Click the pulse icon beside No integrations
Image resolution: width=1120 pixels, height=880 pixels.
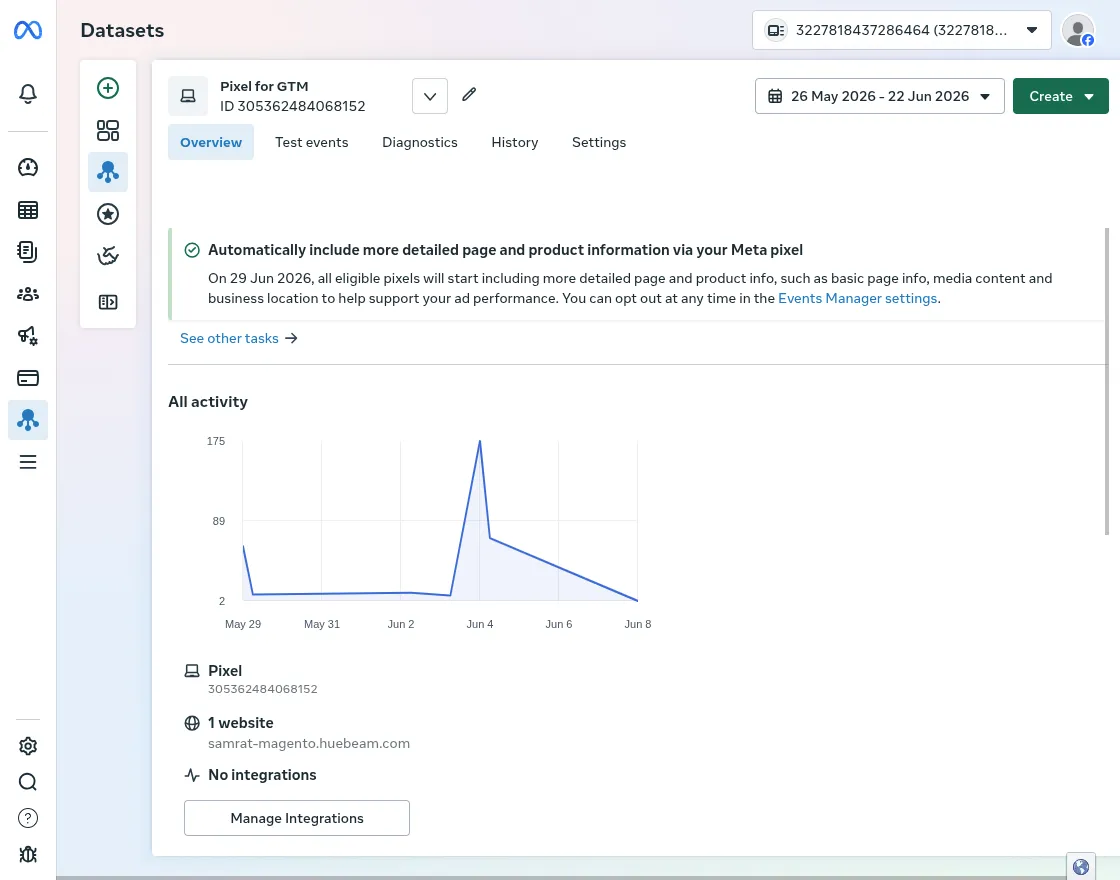tap(191, 775)
